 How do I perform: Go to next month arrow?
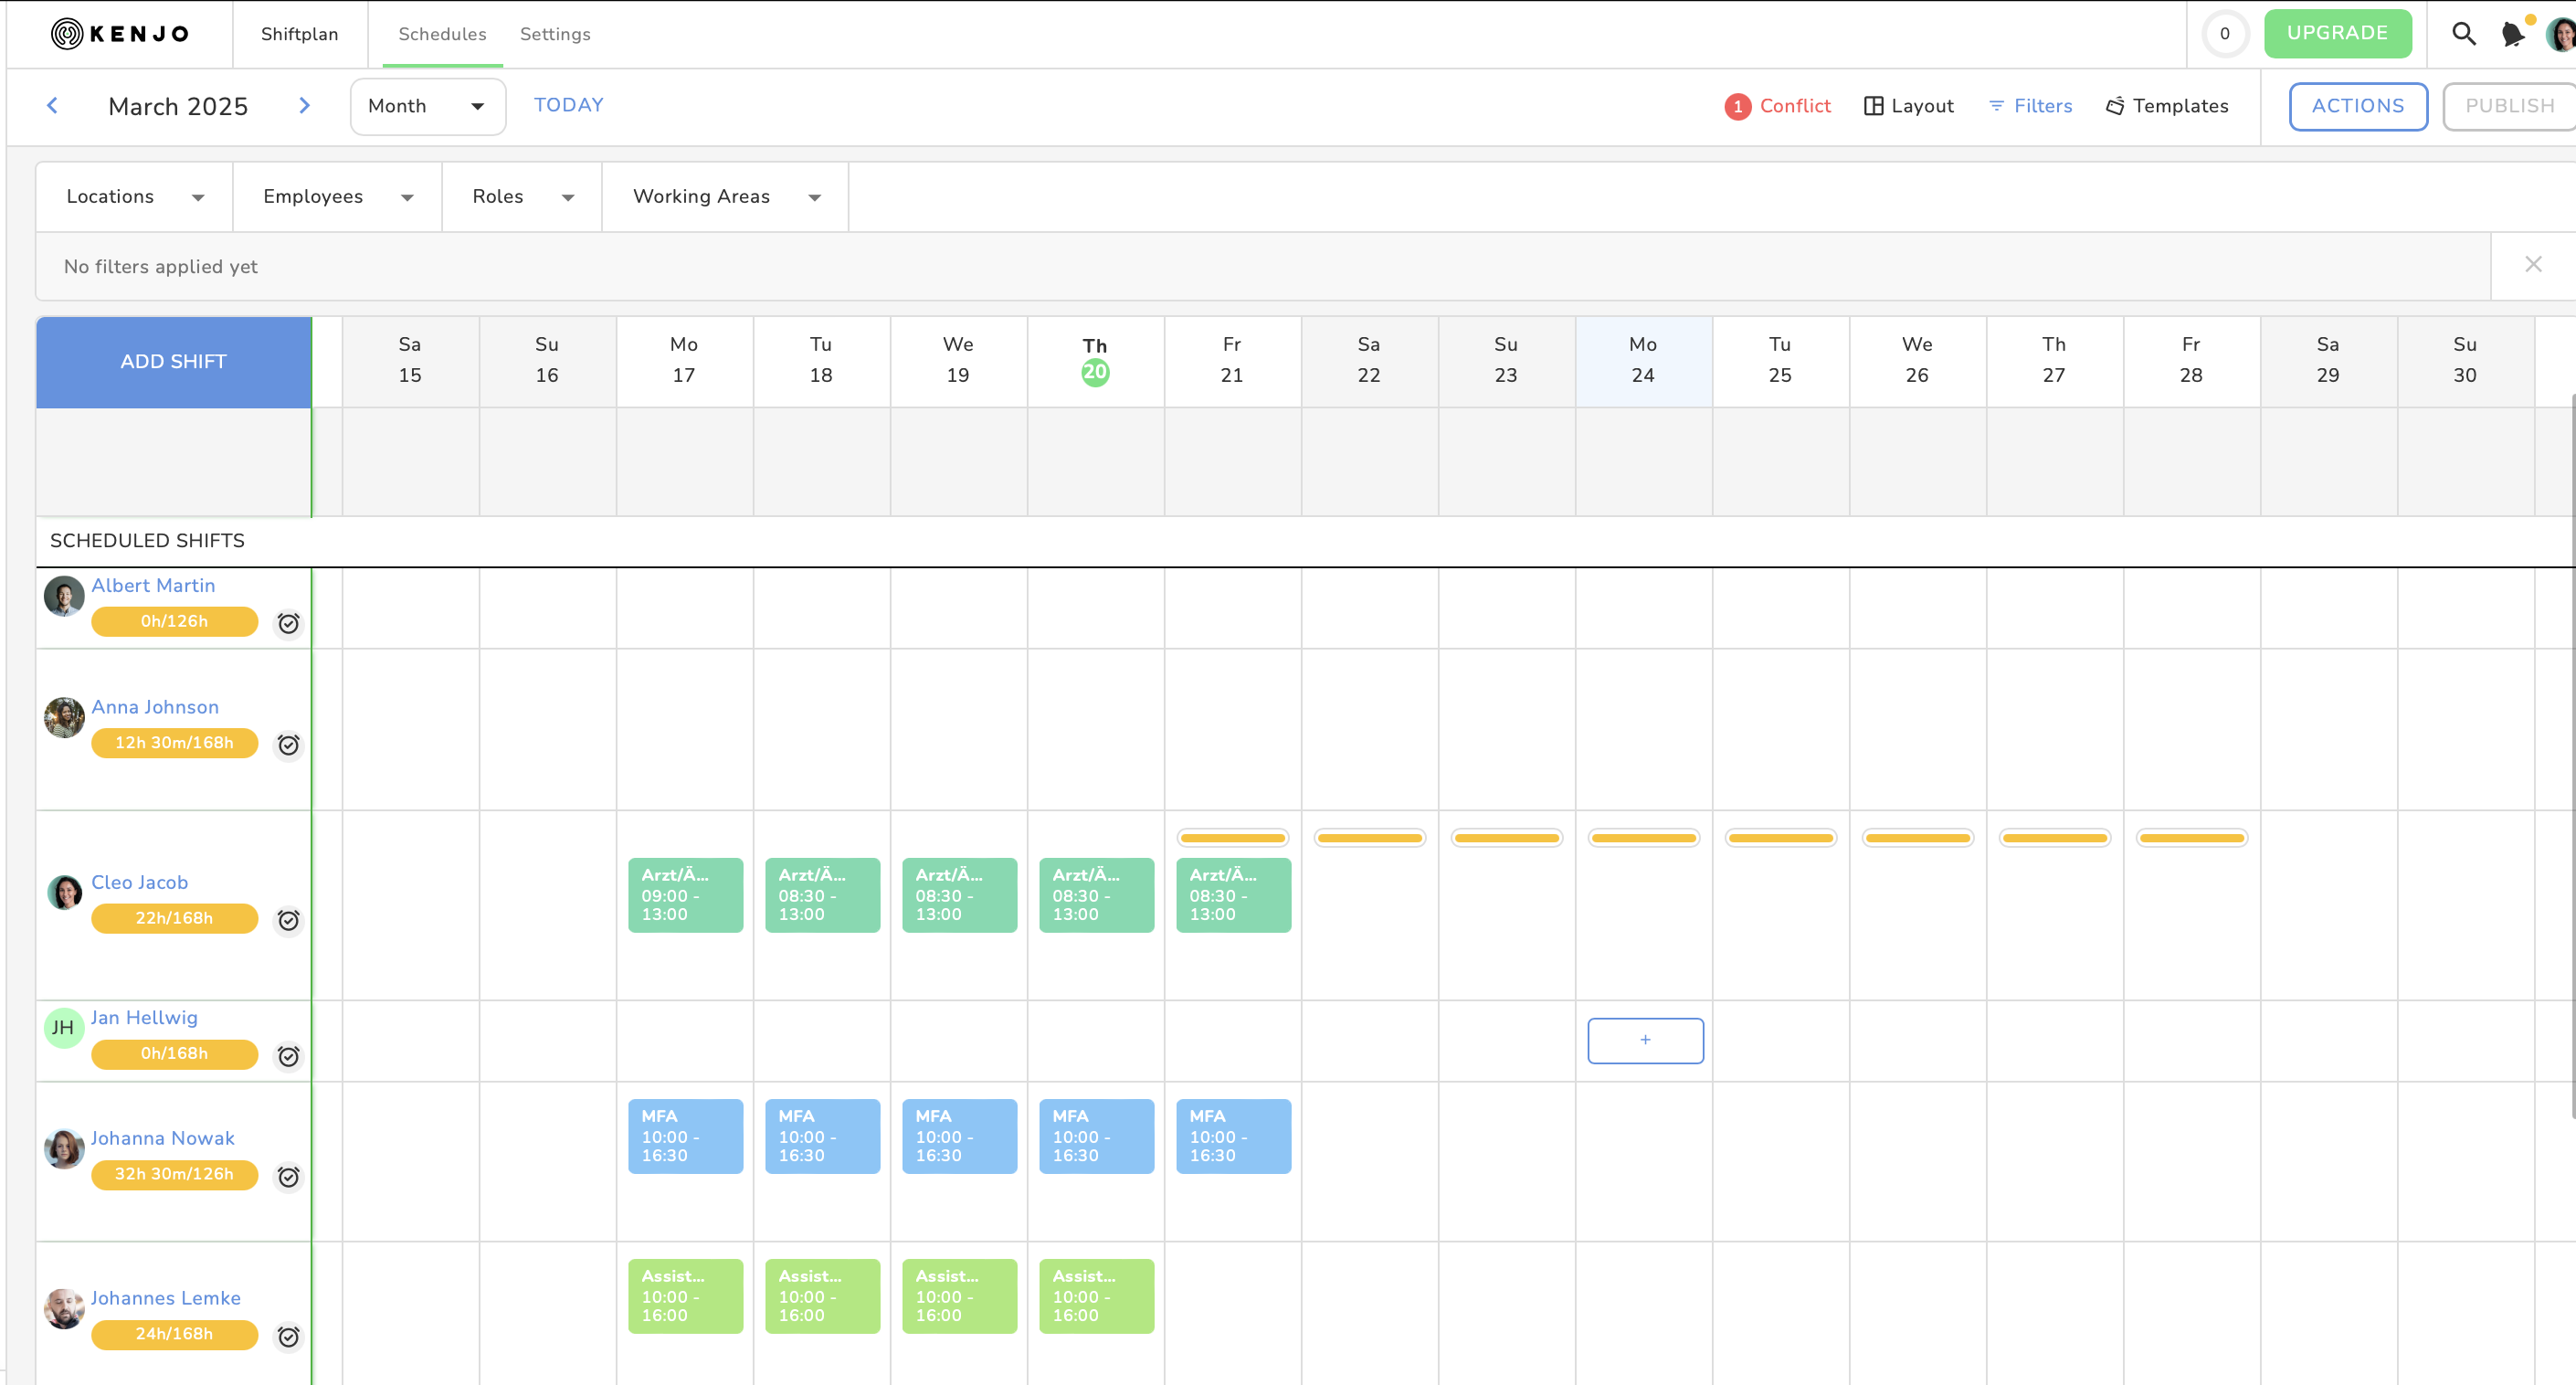(304, 105)
